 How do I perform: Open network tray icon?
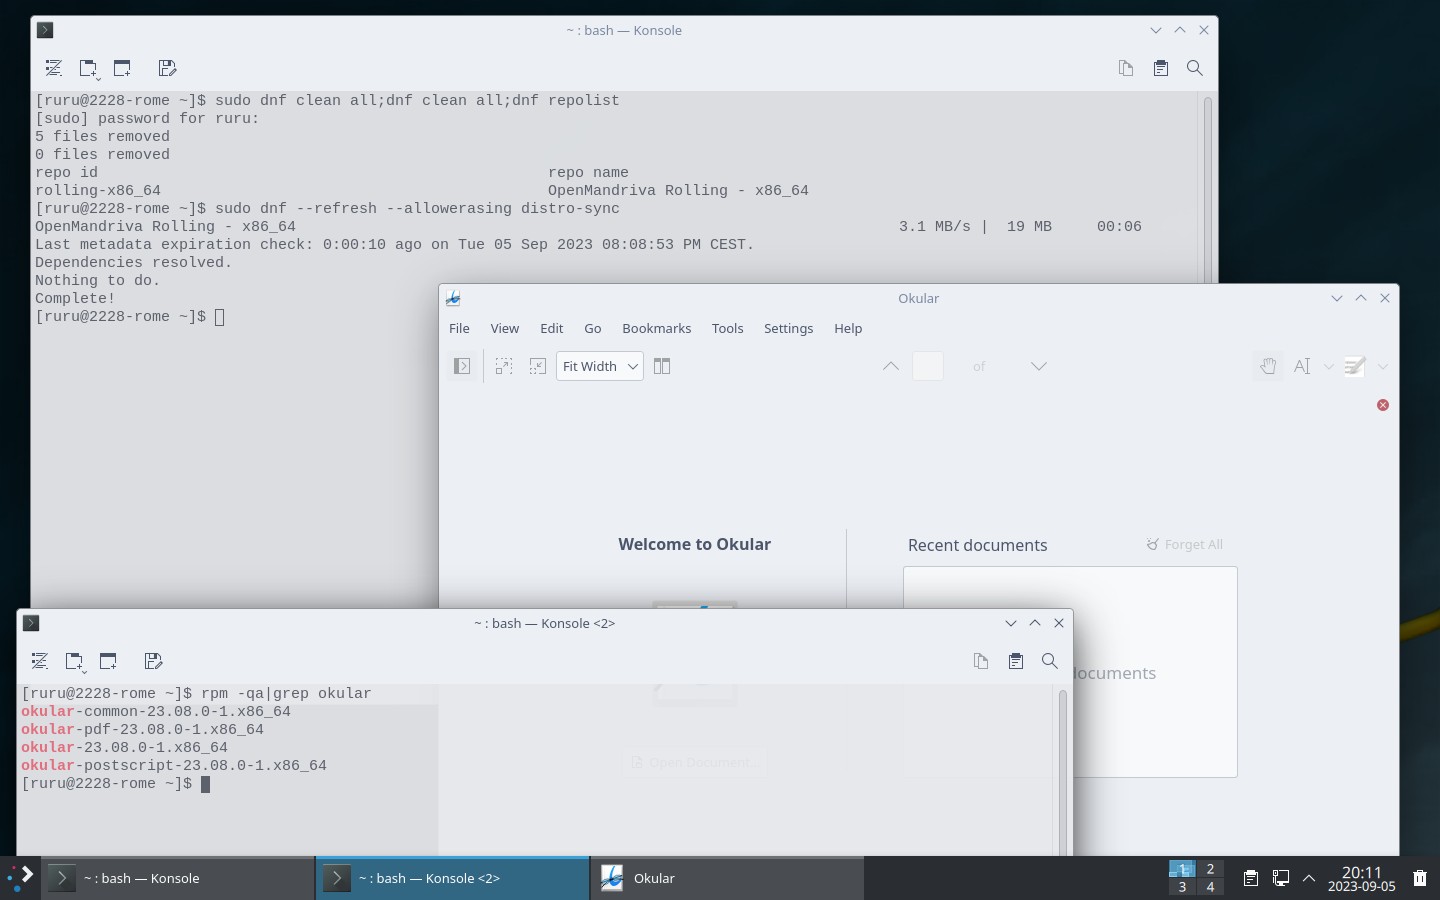point(1280,878)
